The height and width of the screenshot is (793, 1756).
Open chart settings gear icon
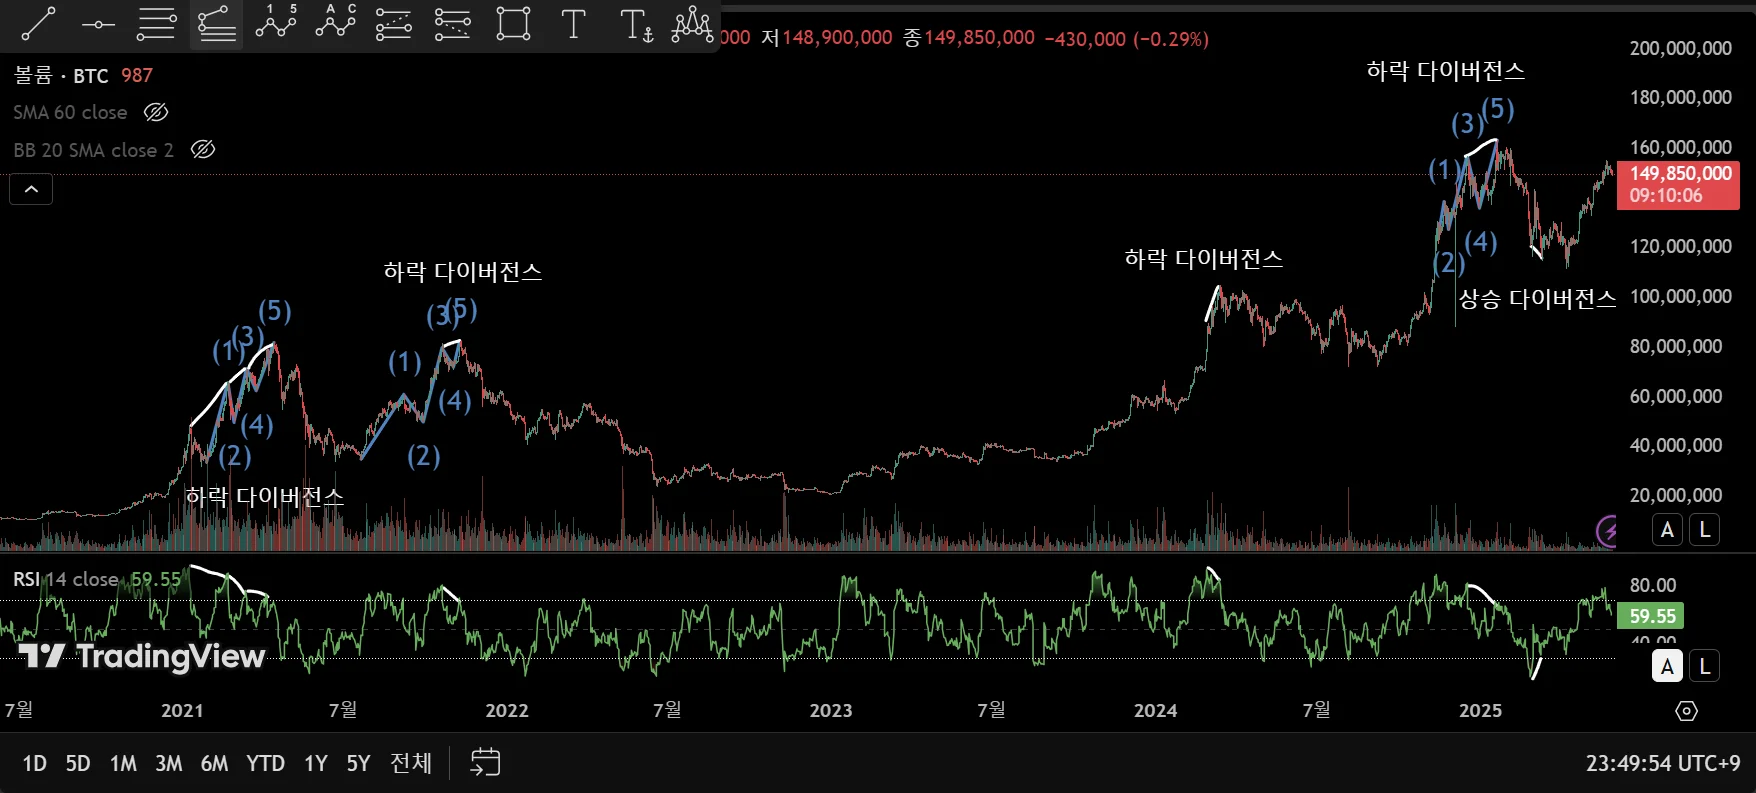point(1686,711)
